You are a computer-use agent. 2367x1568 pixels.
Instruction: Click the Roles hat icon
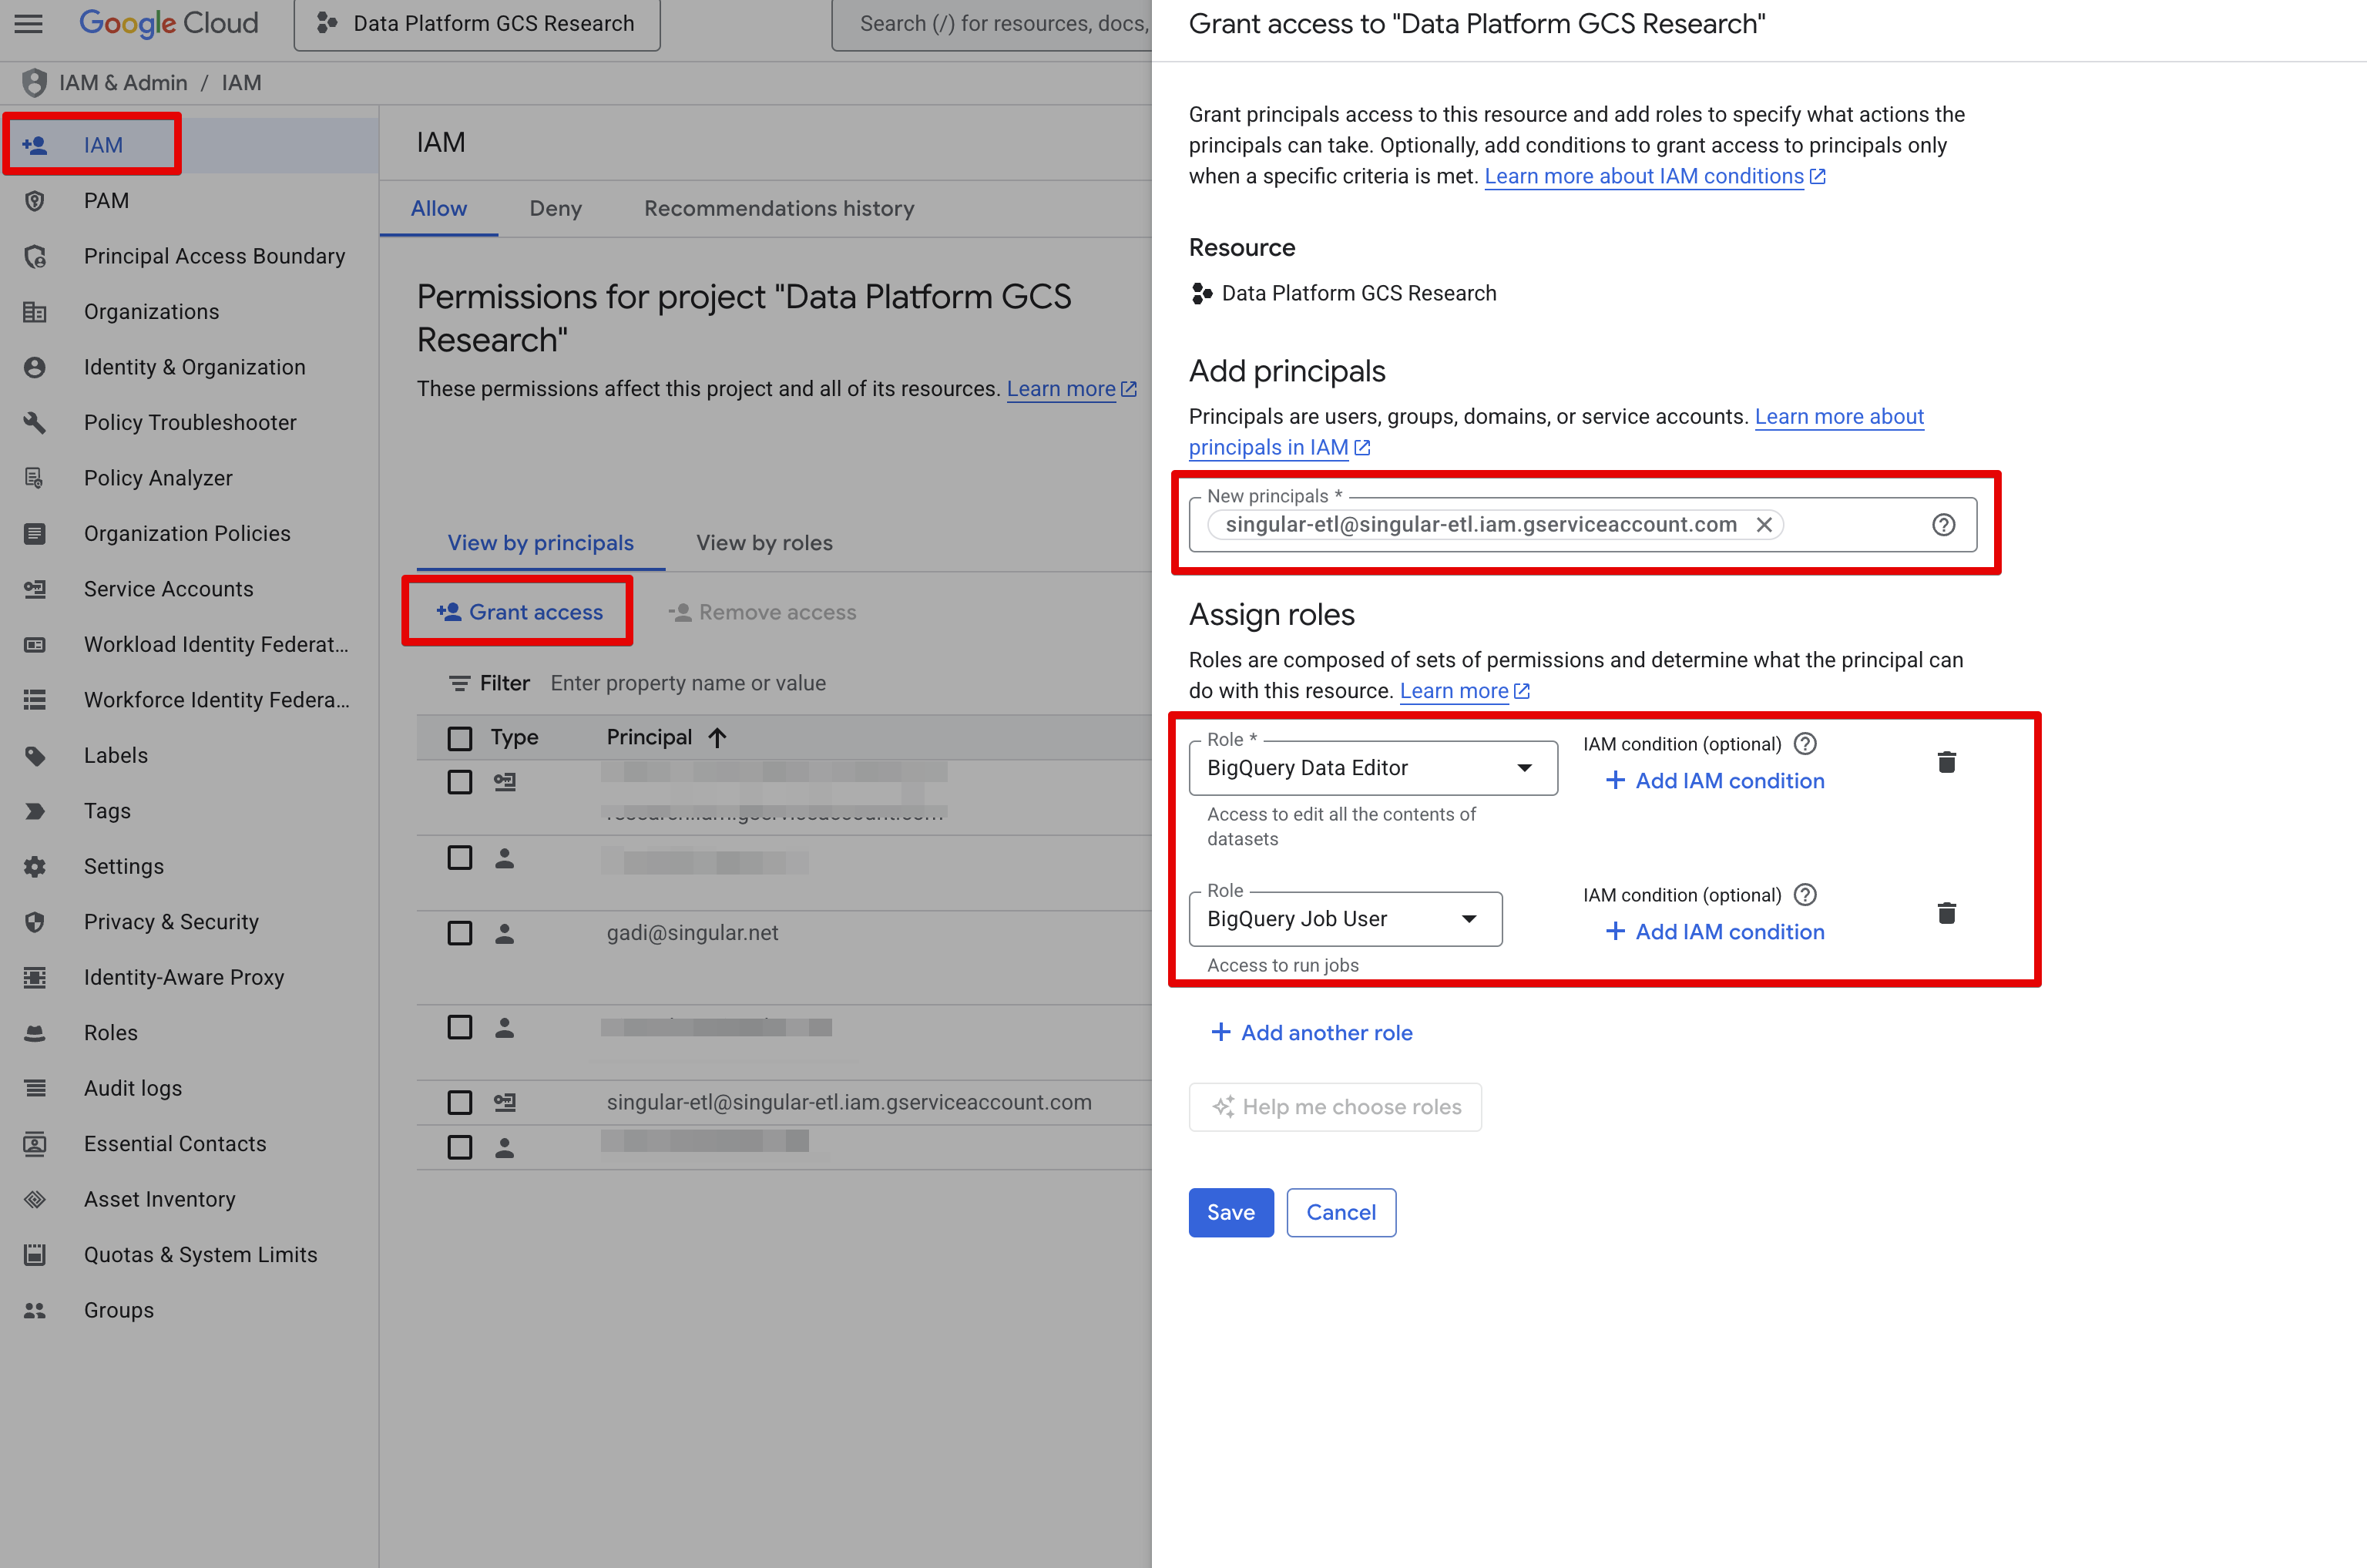[x=35, y=1033]
